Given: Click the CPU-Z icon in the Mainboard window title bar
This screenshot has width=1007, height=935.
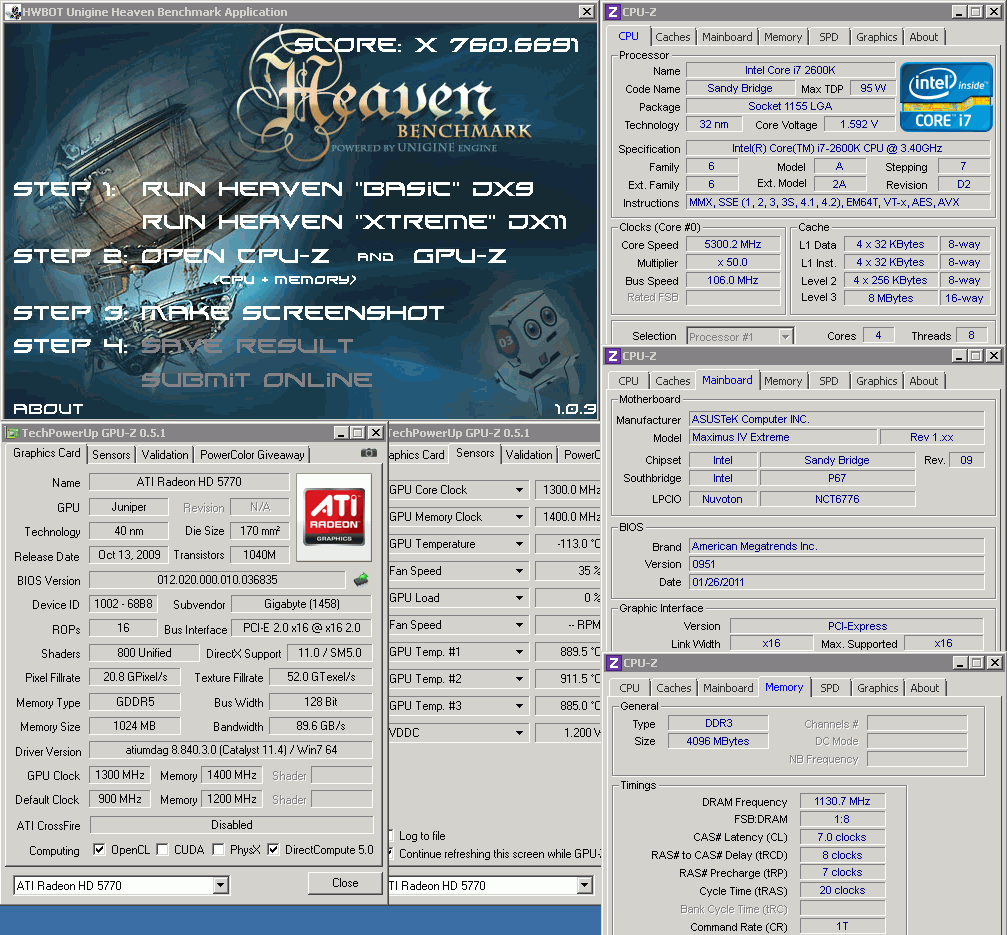Looking at the screenshot, I should click(x=613, y=356).
